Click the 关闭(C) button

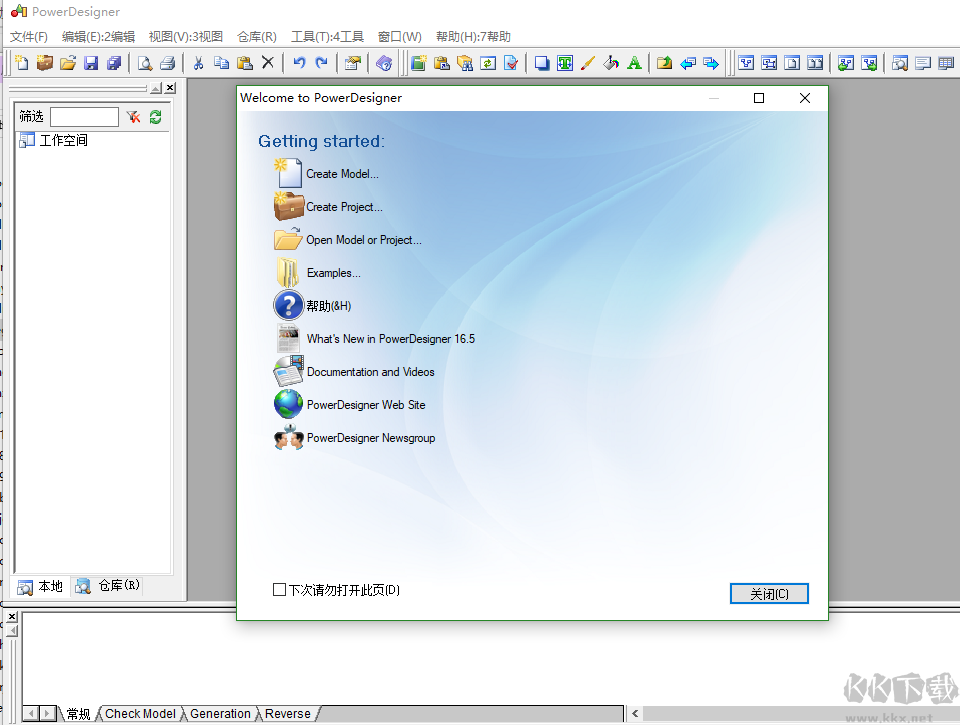(768, 592)
